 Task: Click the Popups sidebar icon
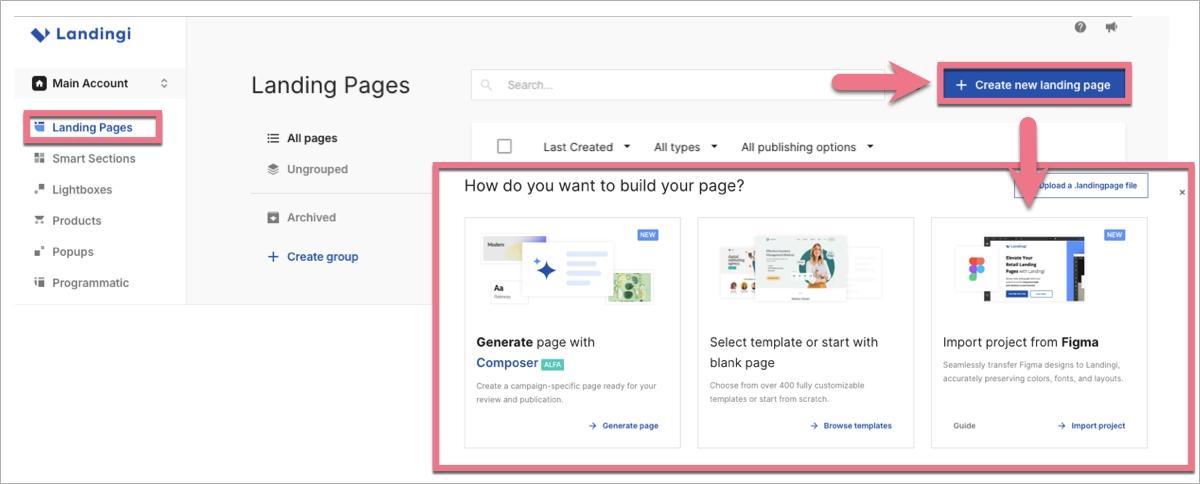click(x=39, y=251)
